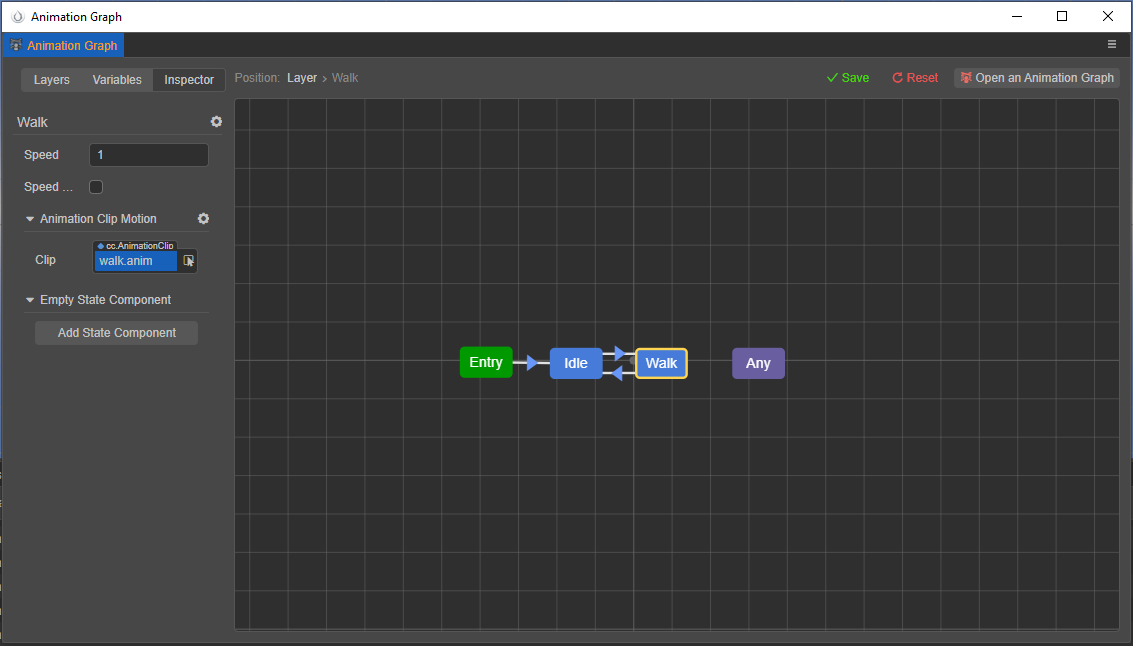Click Layer in the position breadcrumb
1133x646 pixels.
click(302, 78)
